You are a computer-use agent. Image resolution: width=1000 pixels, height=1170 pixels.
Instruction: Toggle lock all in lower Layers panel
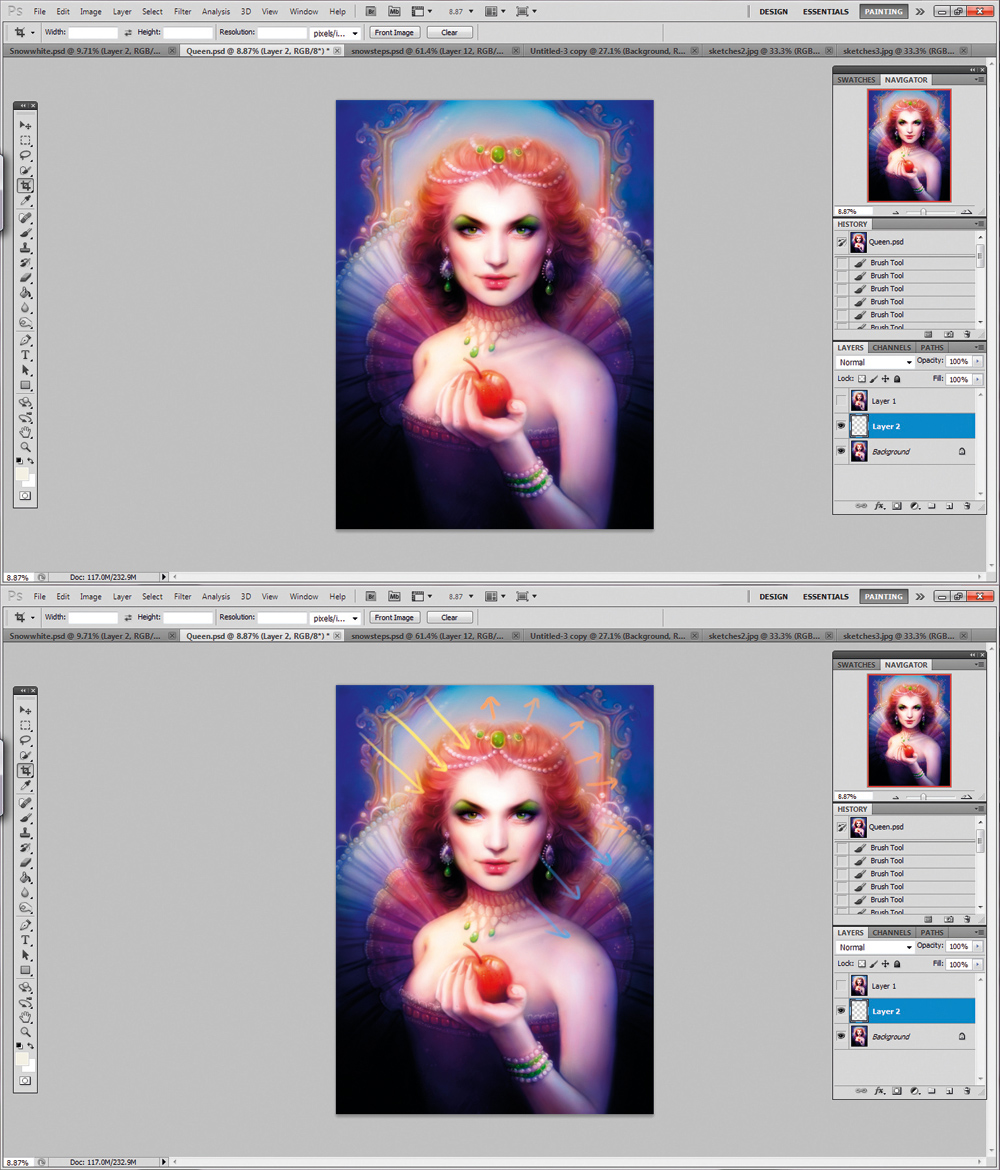tap(897, 964)
